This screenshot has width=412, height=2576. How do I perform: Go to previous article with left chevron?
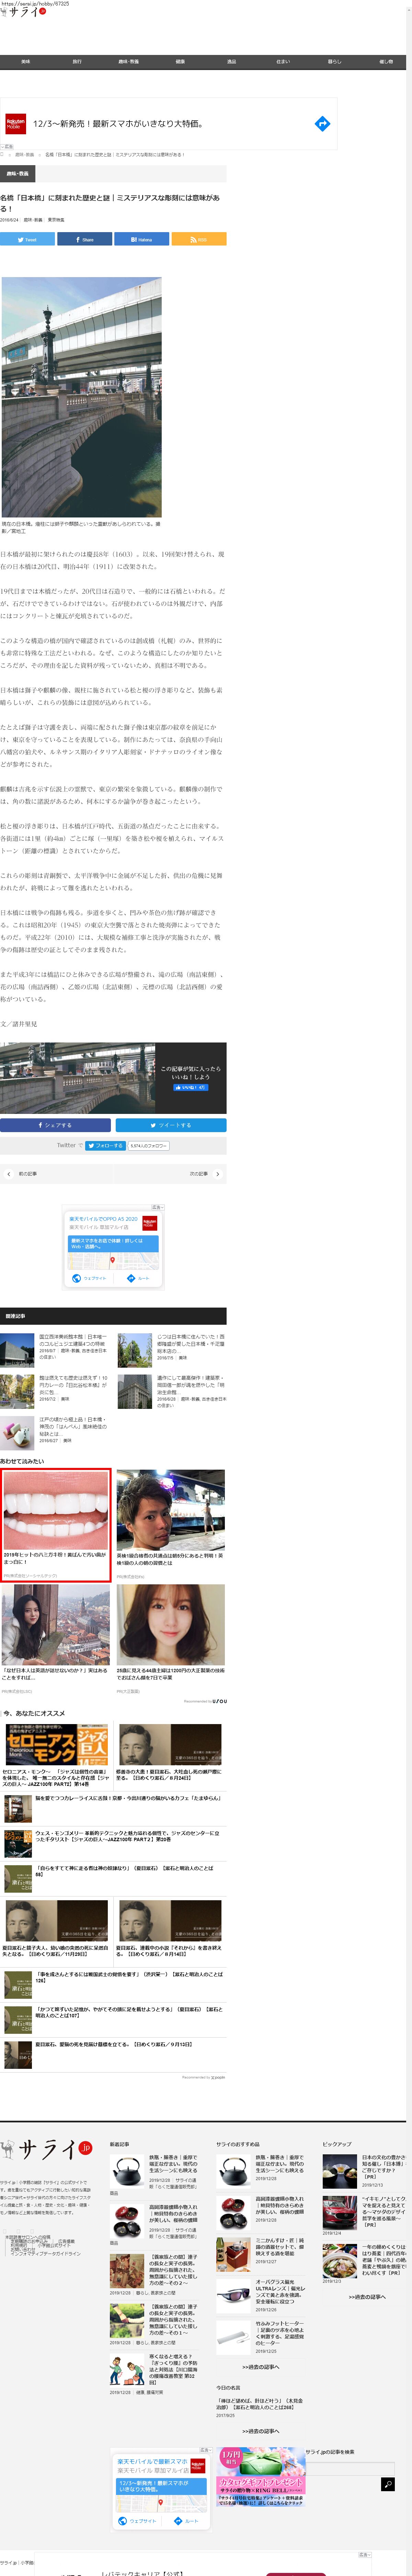[x=9, y=1173]
